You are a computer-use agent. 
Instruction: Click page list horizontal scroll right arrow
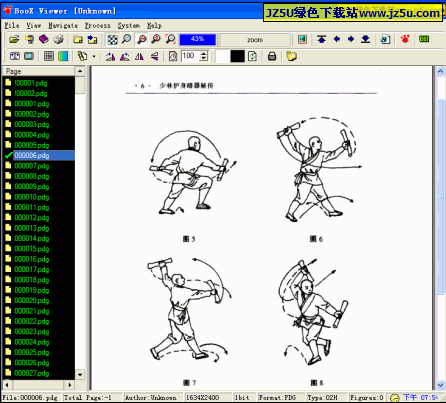[x=70, y=385]
